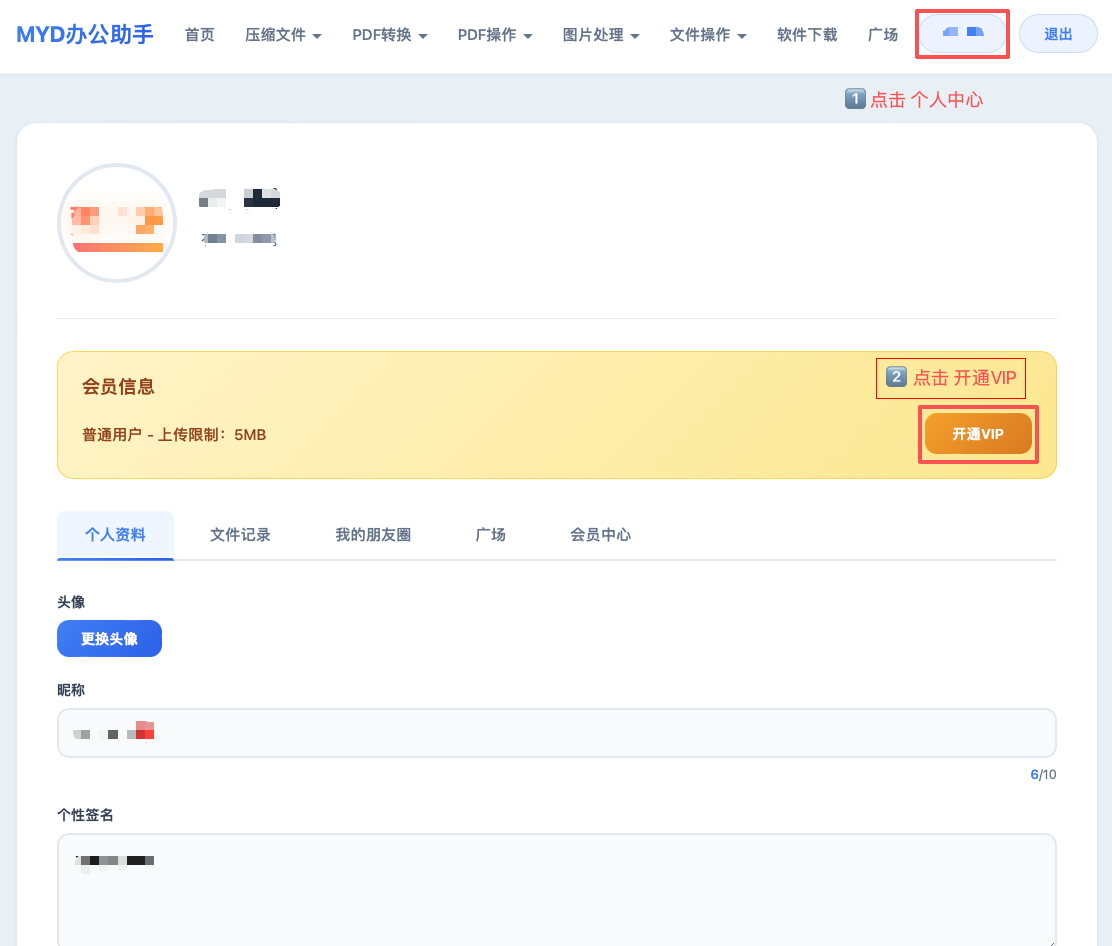This screenshot has height=946, width=1112.
Task: Switch to the 文件记录 tab
Action: point(240,535)
